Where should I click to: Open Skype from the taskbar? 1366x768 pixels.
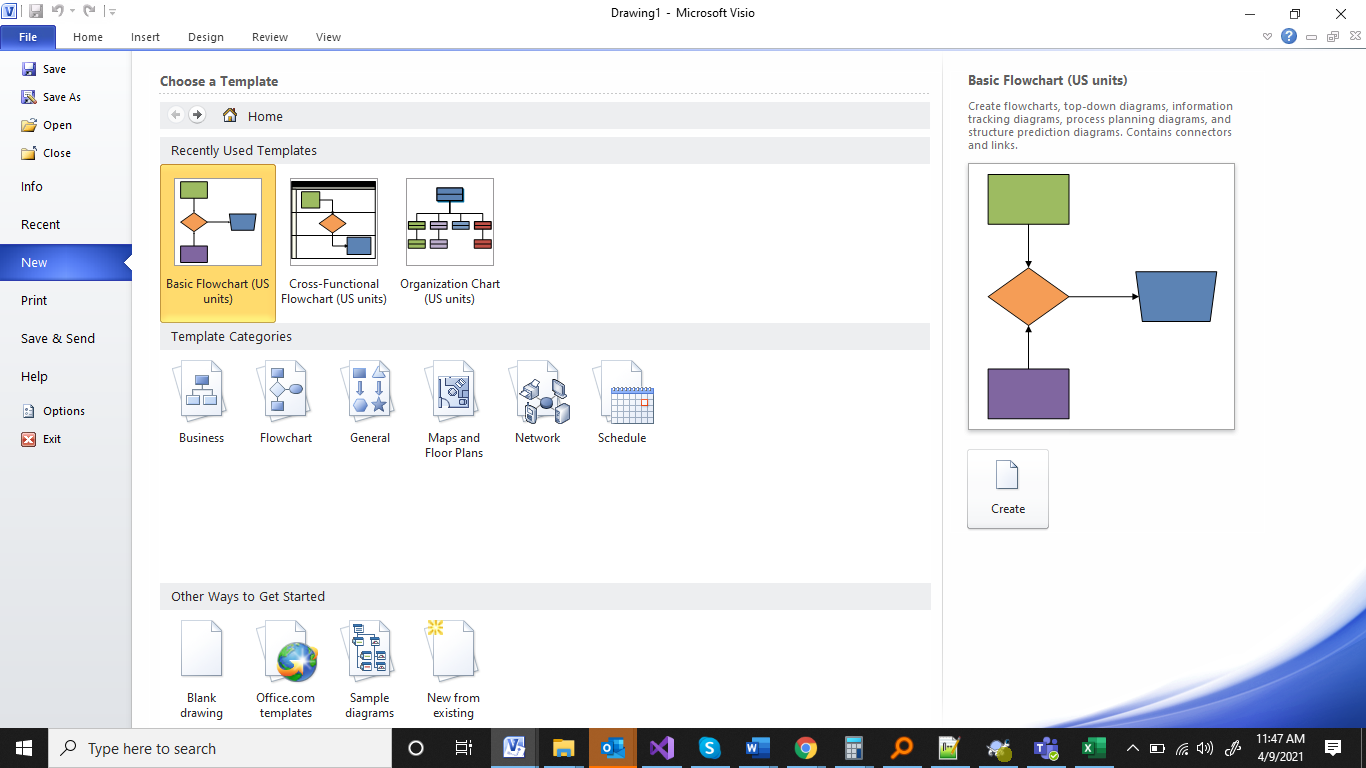click(x=709, y=748)
